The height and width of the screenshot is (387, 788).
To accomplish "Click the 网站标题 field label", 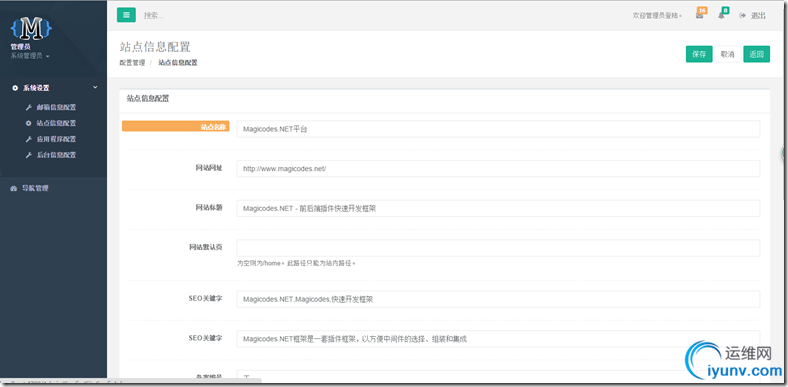I will coord(209,208).
